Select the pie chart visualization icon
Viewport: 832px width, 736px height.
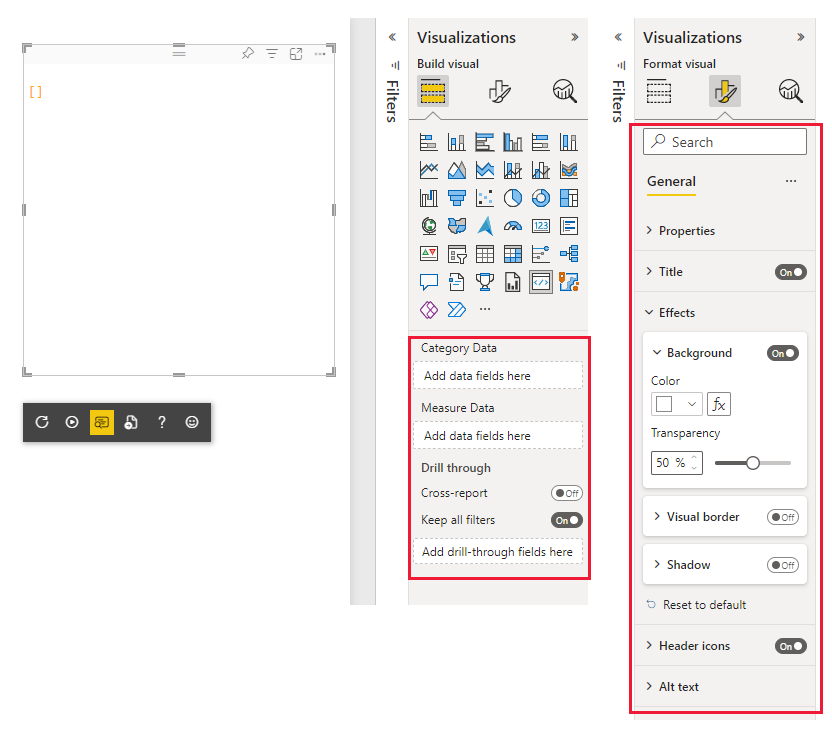point(513,197)
